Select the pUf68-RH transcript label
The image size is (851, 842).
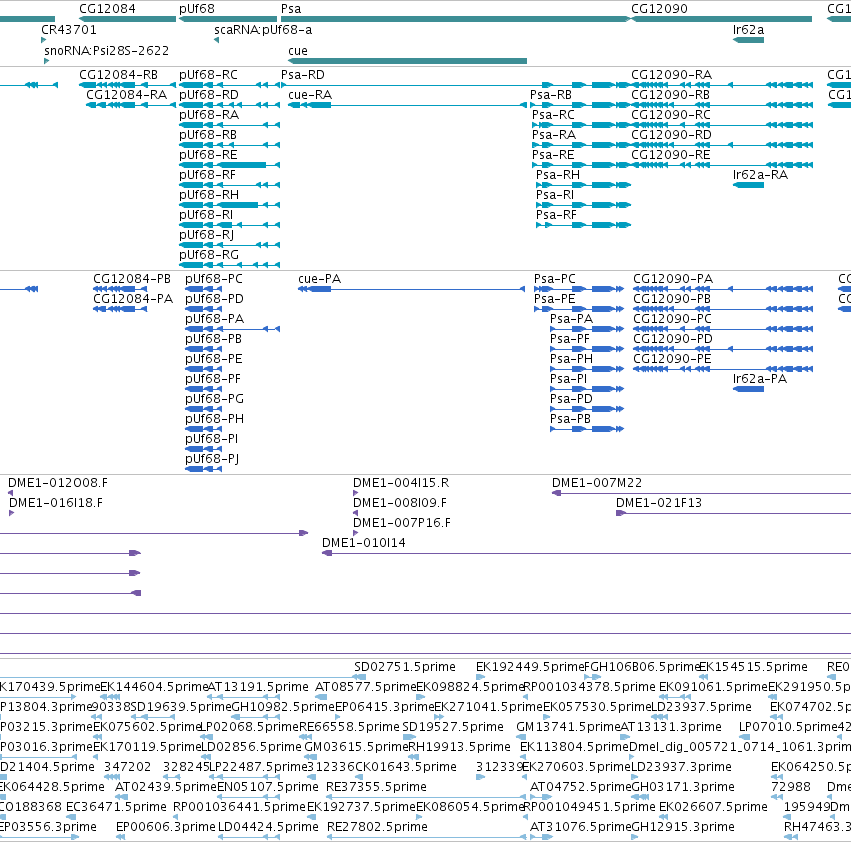pyautogui.click(x=209, y=194)
